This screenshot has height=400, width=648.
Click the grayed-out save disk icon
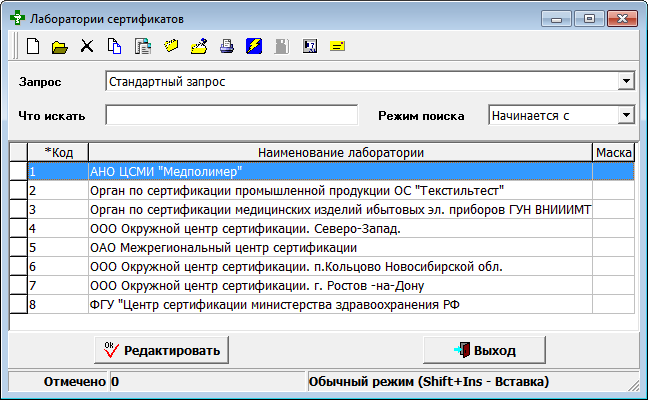click(x=281, y=46)
